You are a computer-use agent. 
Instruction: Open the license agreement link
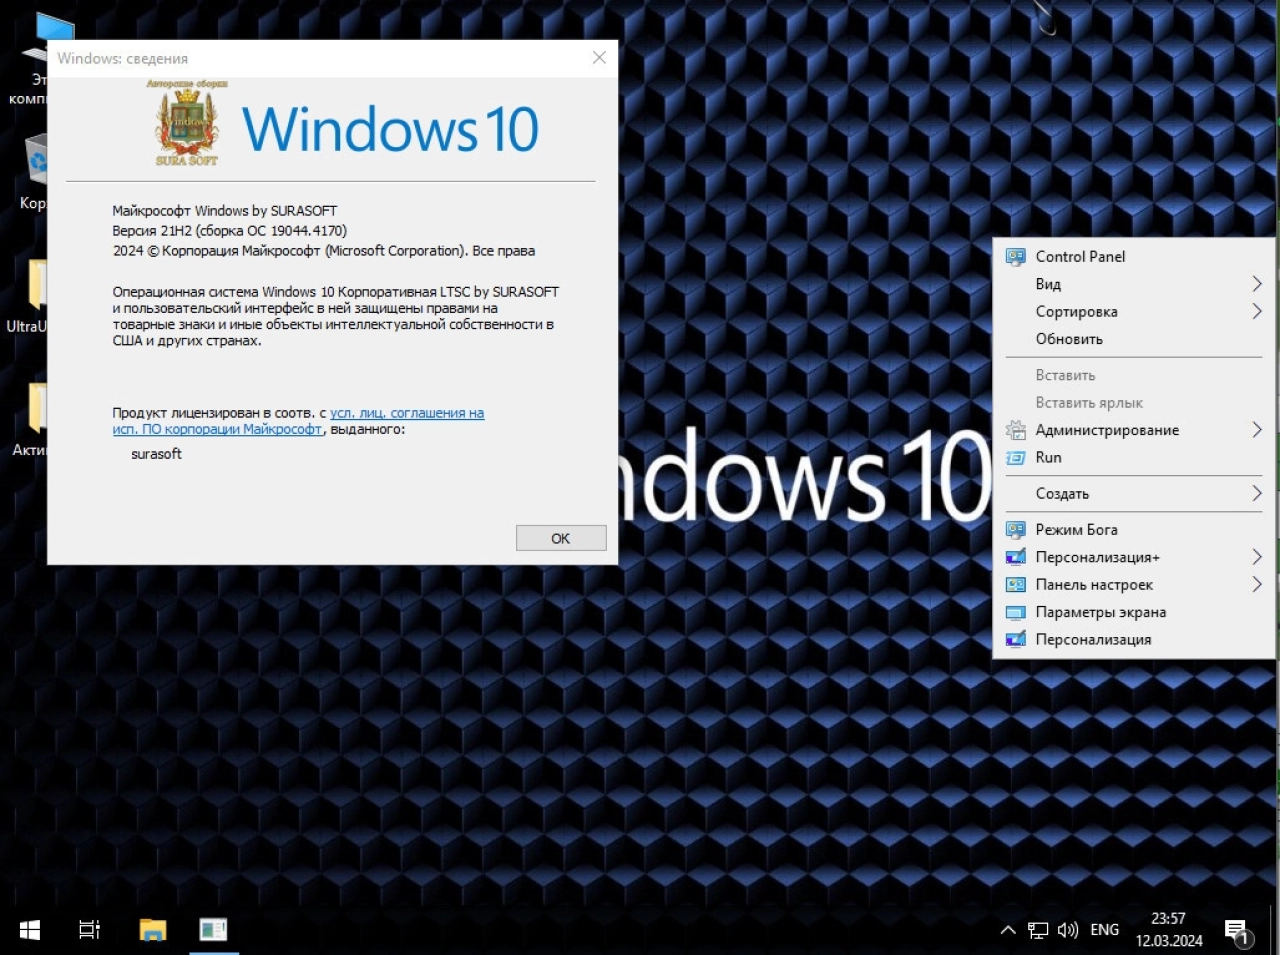(299, 421)
